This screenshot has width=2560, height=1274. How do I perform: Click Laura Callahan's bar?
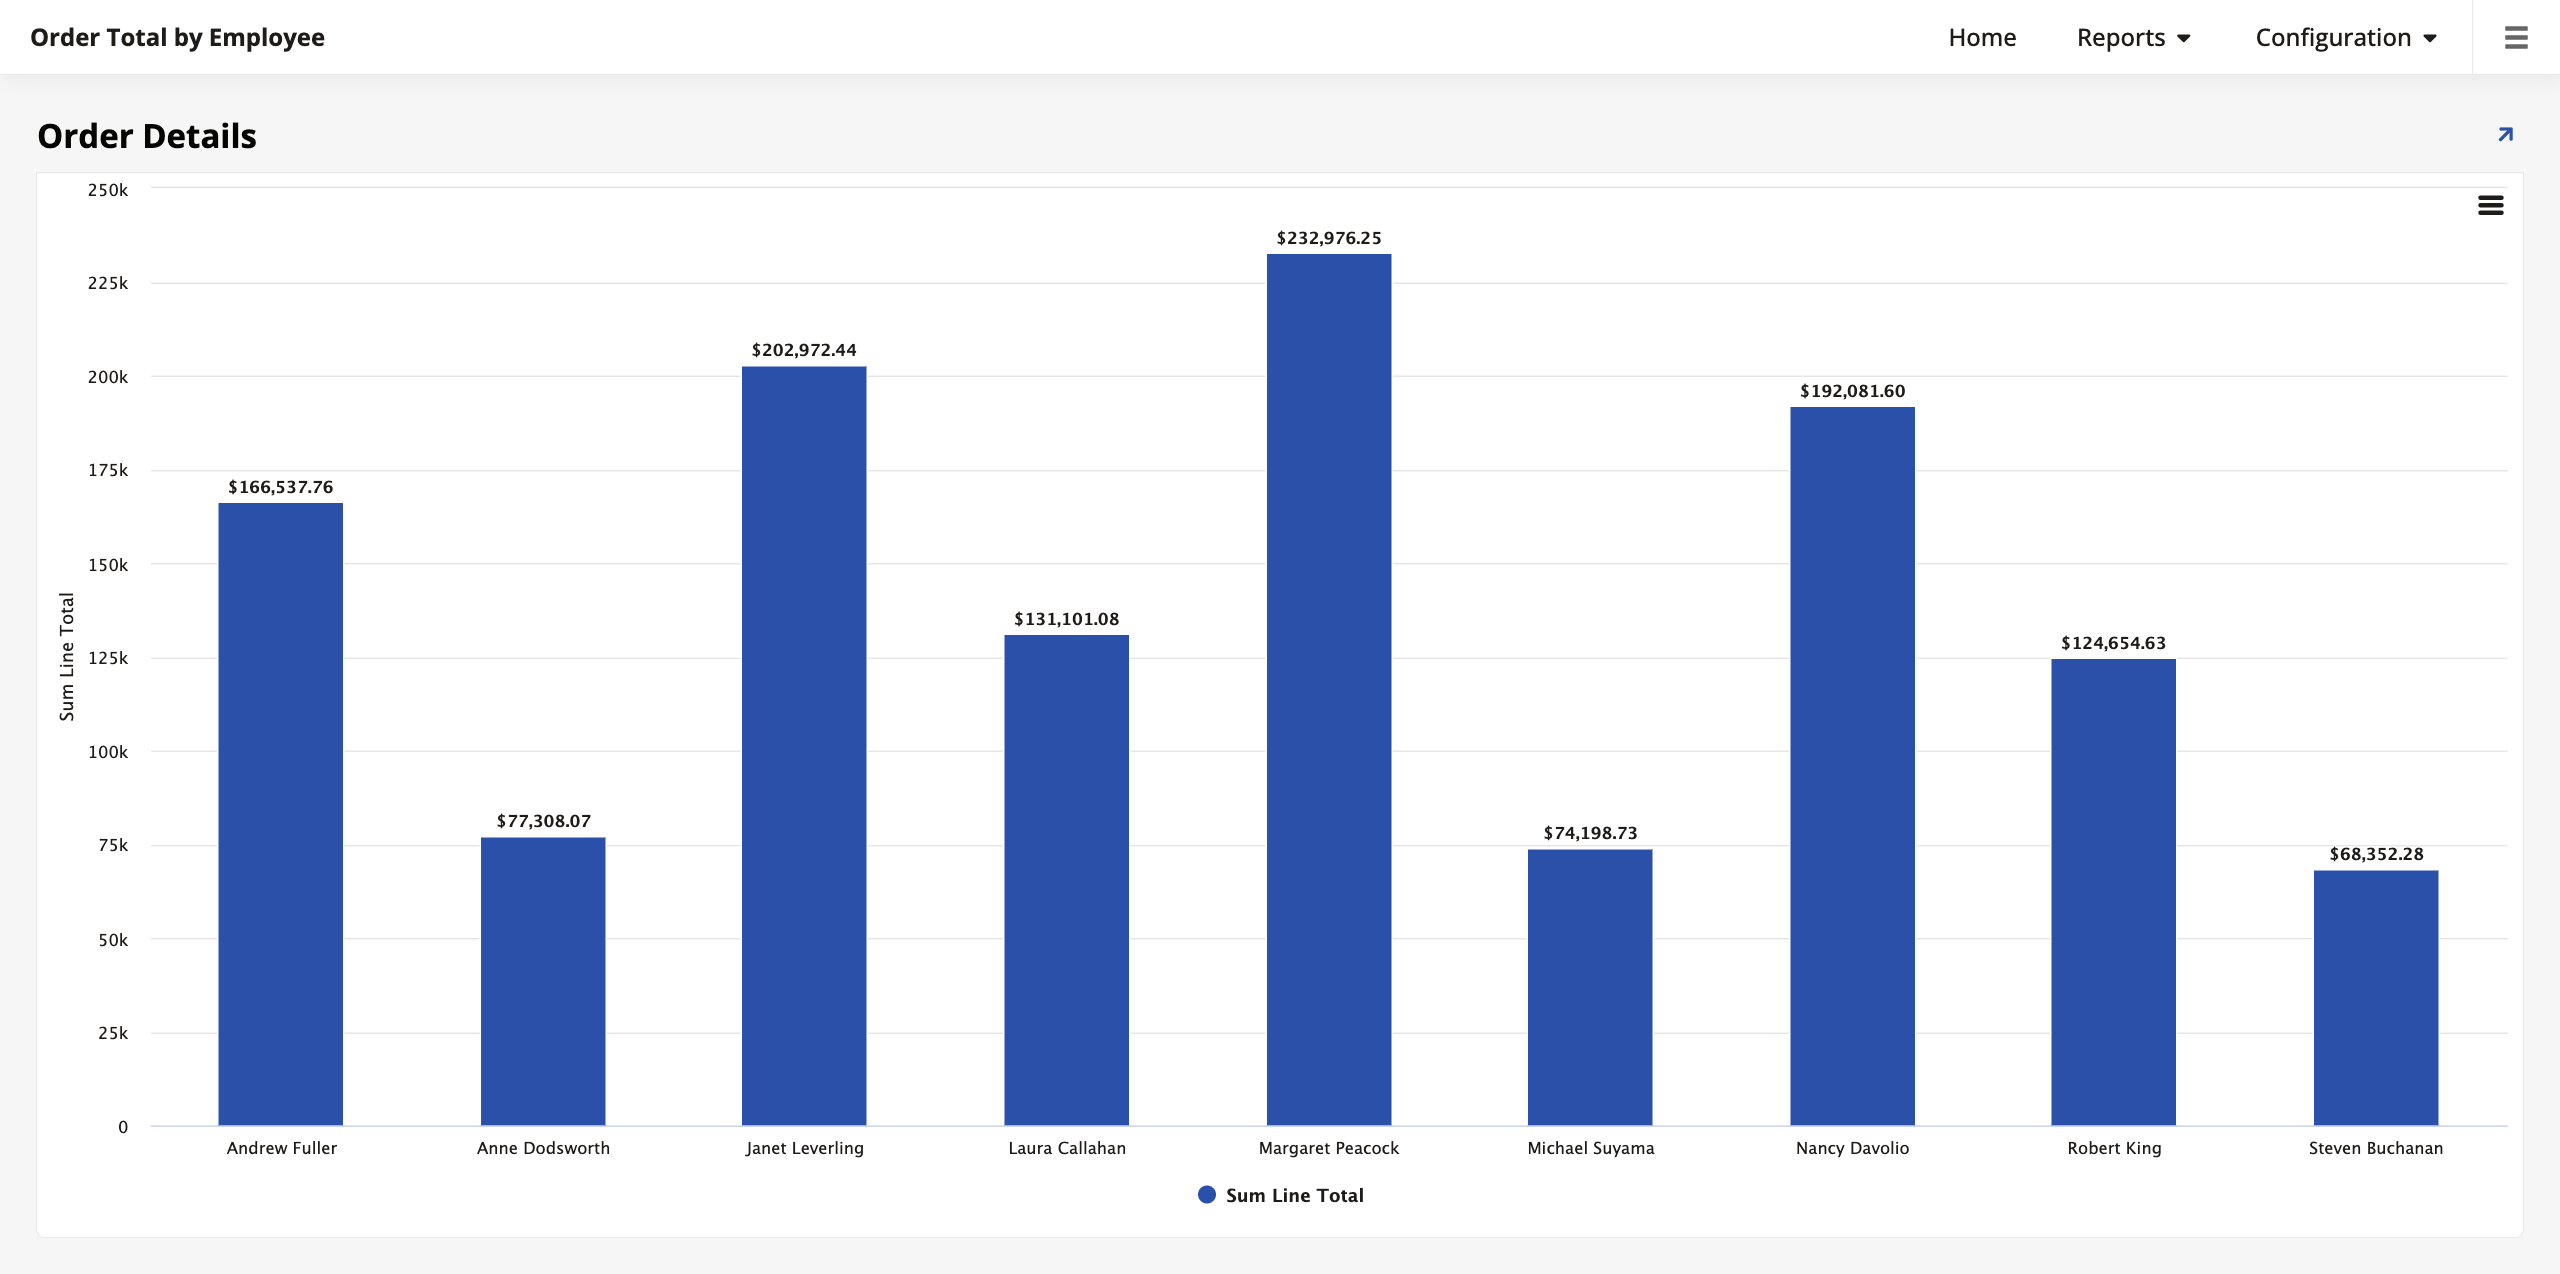pyautogui.click(x=1066, y=880)
